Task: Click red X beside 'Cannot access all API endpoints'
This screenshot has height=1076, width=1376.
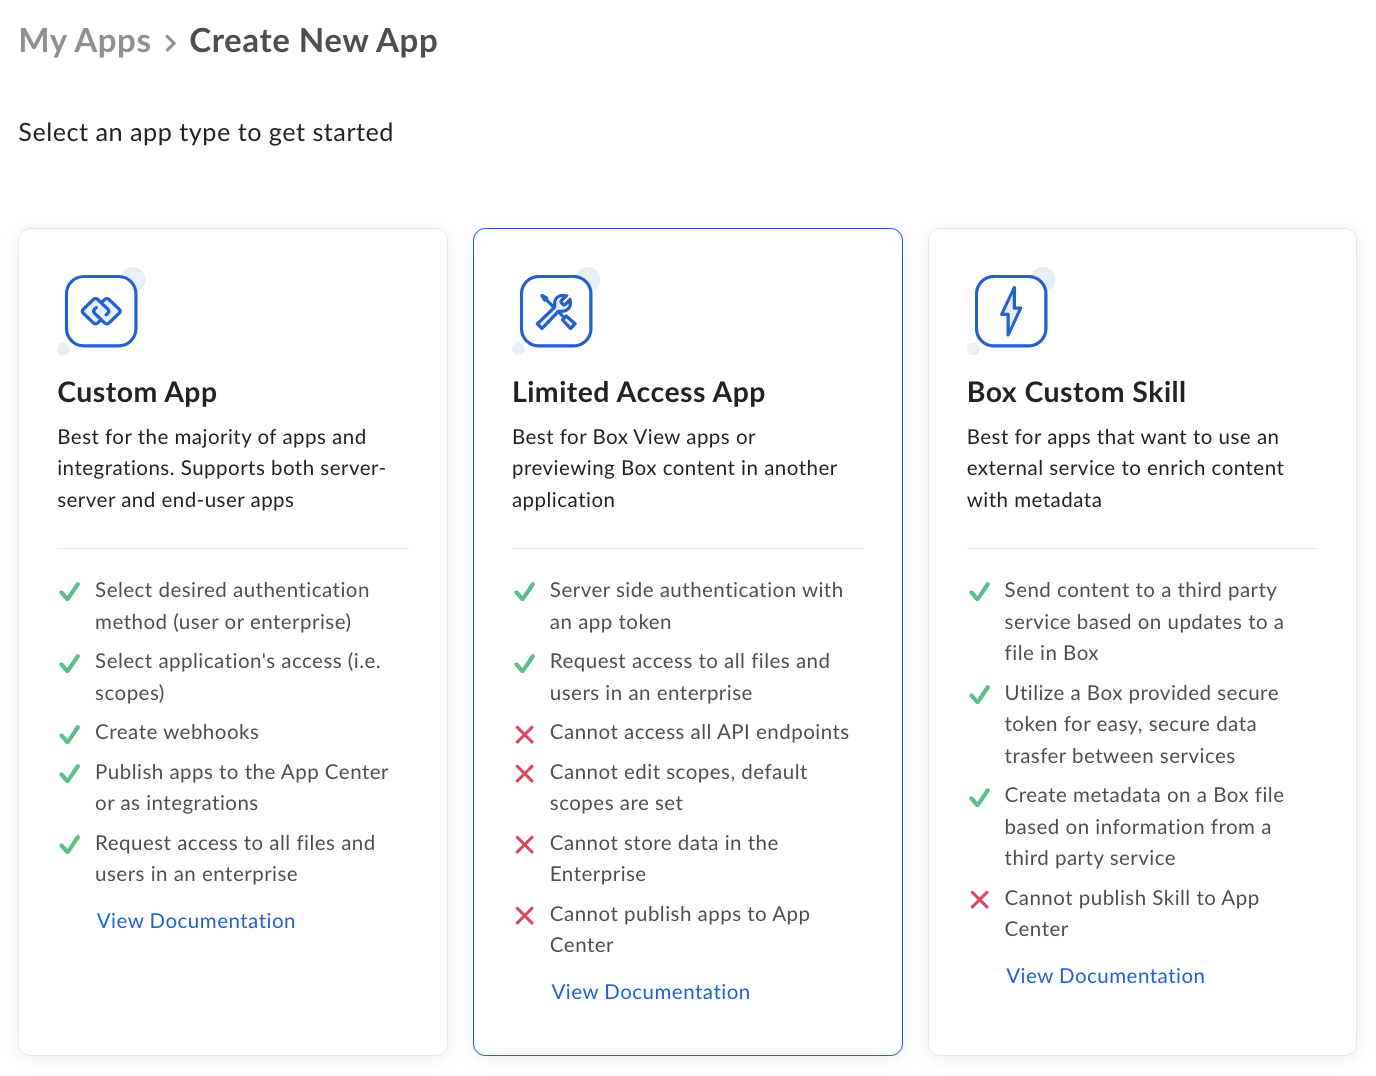Action: coord(524,734)
